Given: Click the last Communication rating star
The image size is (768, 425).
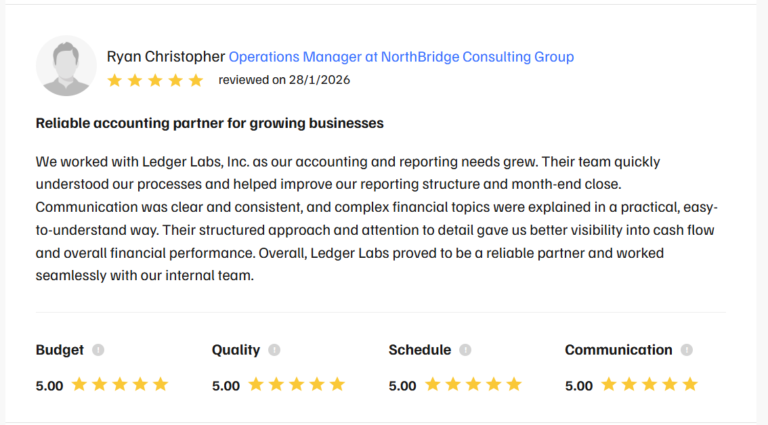Looking at the screenshot, I should [x=689, y=384].
